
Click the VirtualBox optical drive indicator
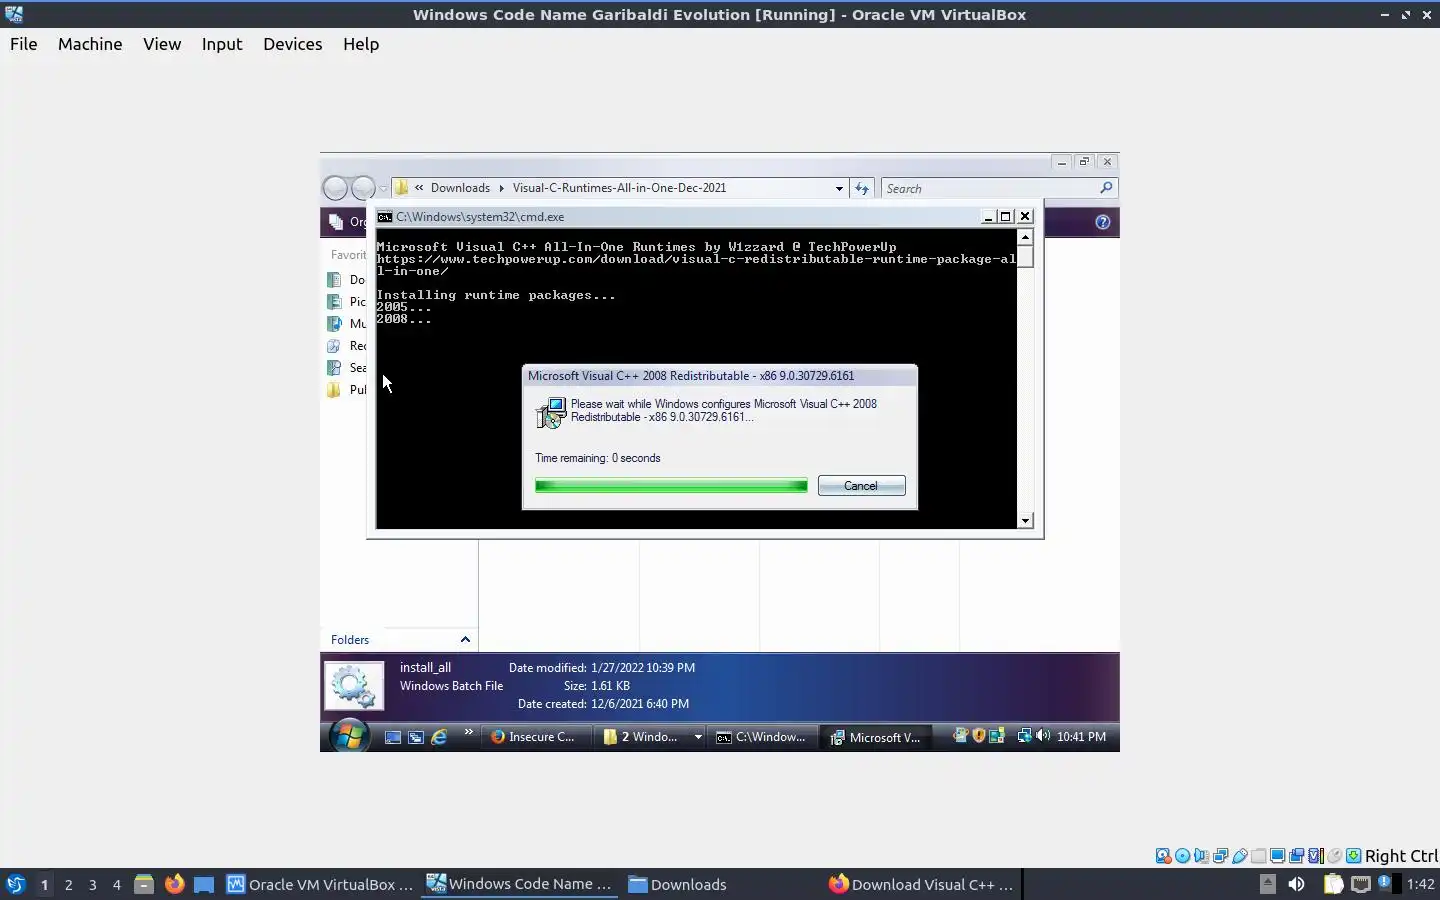coord(1182,856)
